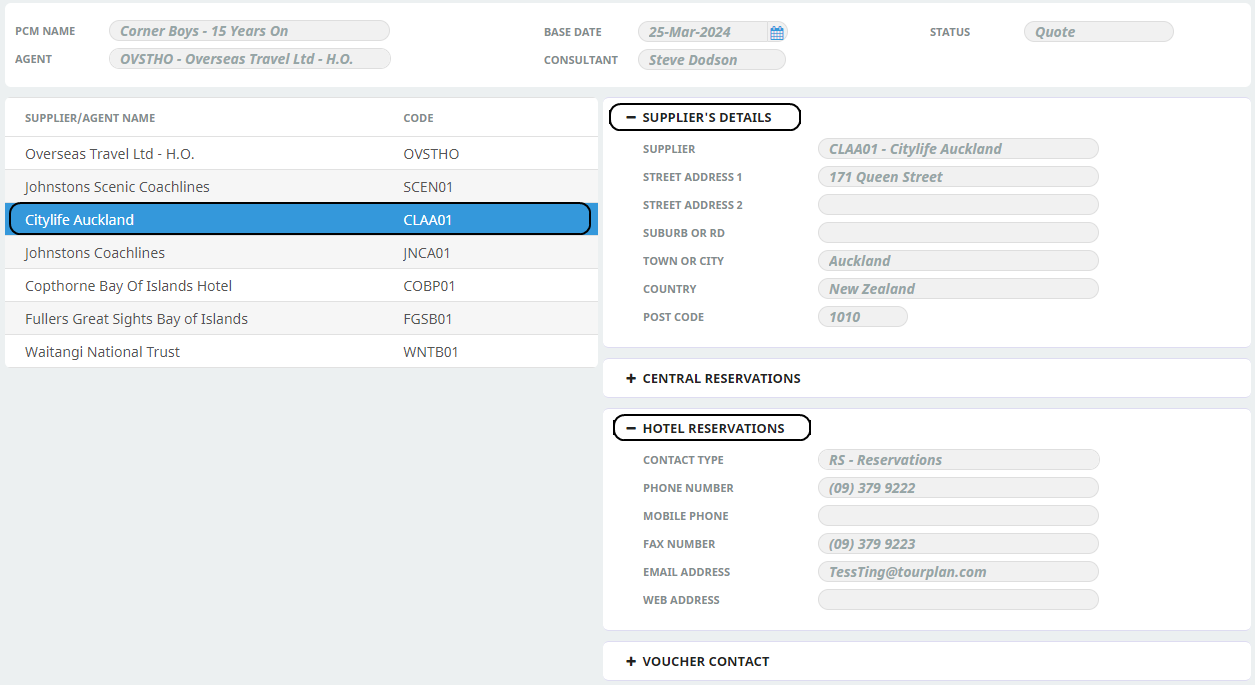Screen dimensions: 1255x685
Task: Click the Email Address field
Action: click(x=957, y=572)
